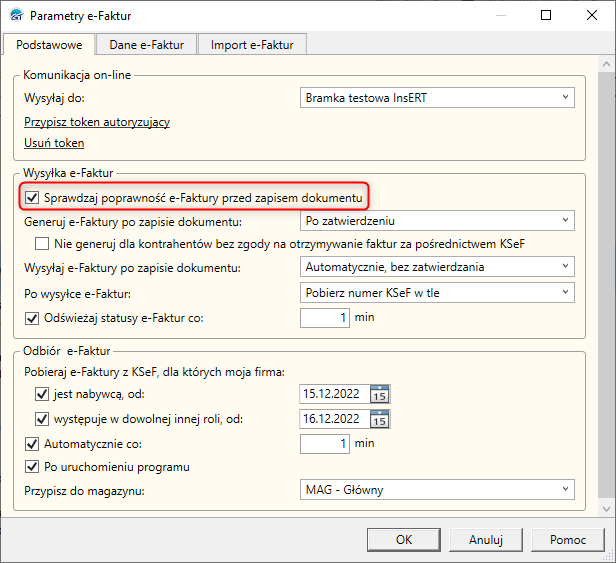Open calendar picker for 15.12.2022 date
Image resolution: width=616 pixels, height=563 pixels.
[x=379, y=394]
